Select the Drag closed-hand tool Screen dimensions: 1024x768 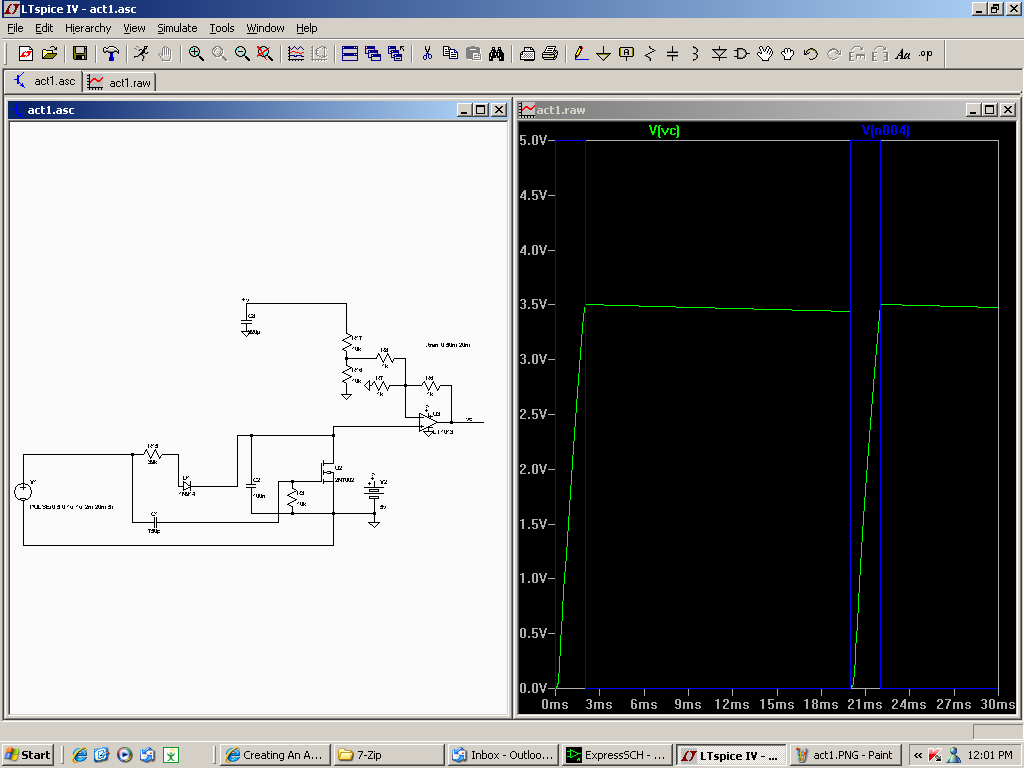point(788,54)
